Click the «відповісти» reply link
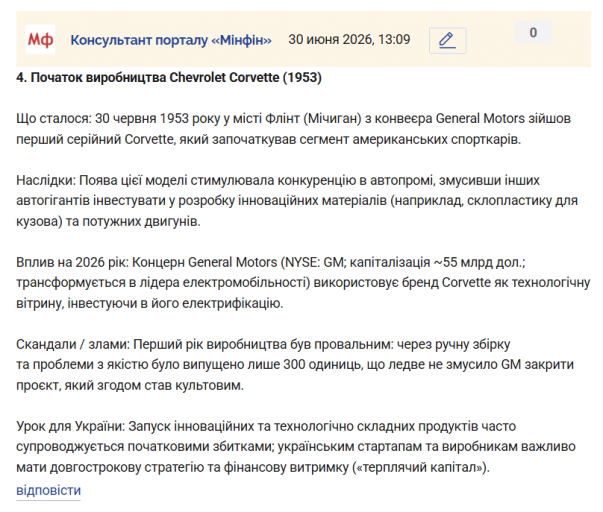Viewport: 603px width, 512px height. pyautogui.click(x=48, y=490)
